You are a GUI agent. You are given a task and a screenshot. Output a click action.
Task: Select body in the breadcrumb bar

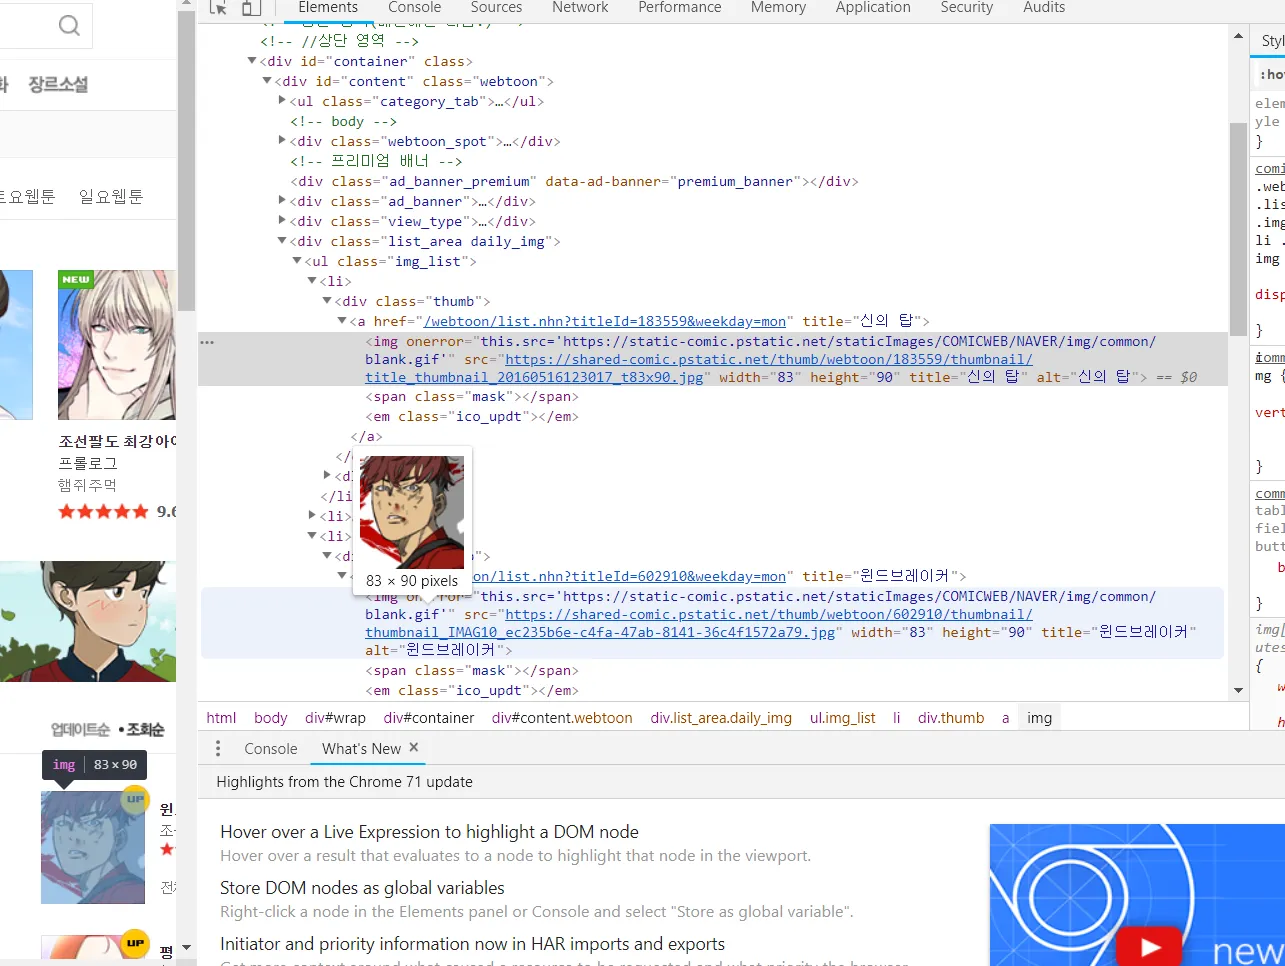[x=270, y=718]
